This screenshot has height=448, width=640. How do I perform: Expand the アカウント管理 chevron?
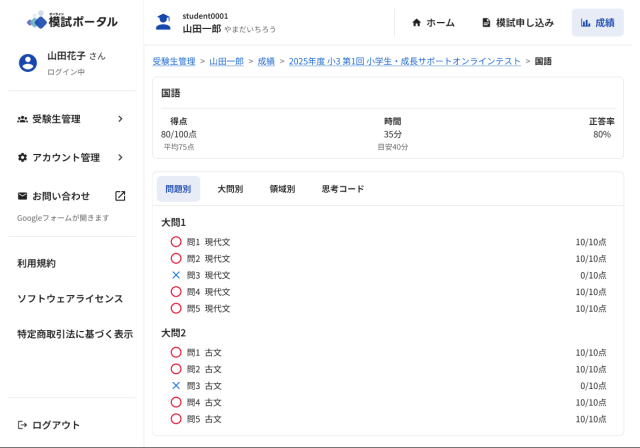(120, 157)
